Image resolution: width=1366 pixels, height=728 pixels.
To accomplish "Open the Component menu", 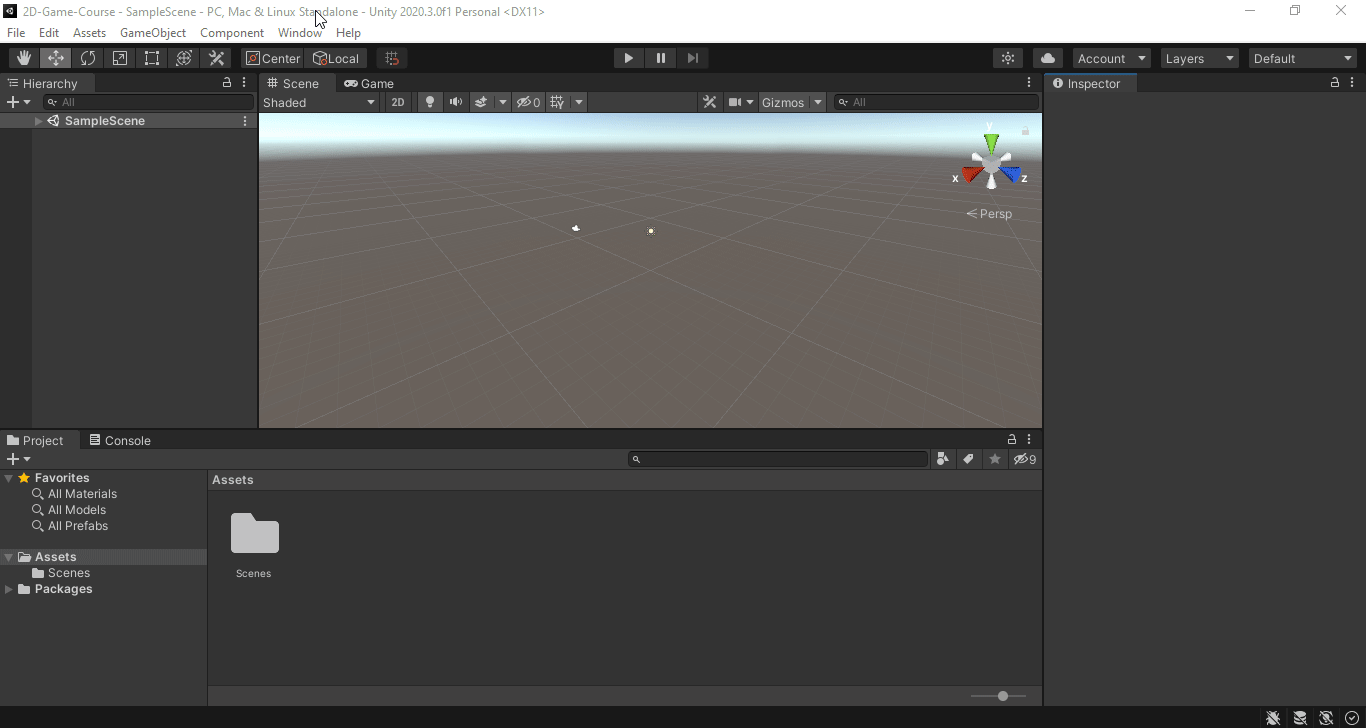I will [232, 33].
